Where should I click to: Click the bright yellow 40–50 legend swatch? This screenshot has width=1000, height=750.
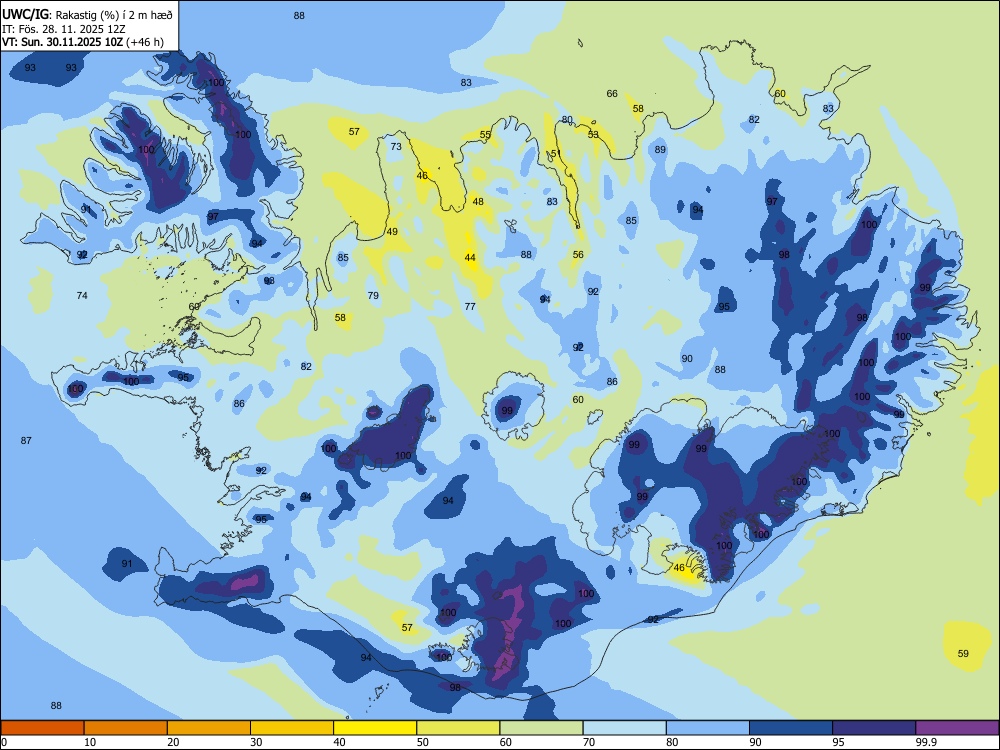375,728
